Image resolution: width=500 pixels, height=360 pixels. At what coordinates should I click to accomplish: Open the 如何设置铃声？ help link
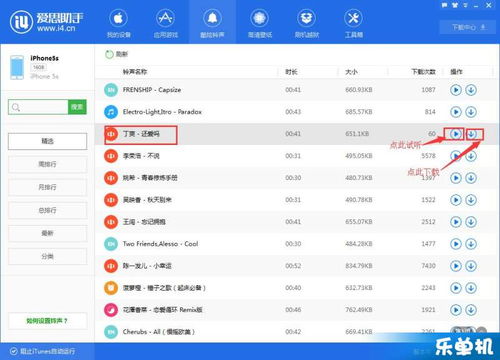(47, 321)
